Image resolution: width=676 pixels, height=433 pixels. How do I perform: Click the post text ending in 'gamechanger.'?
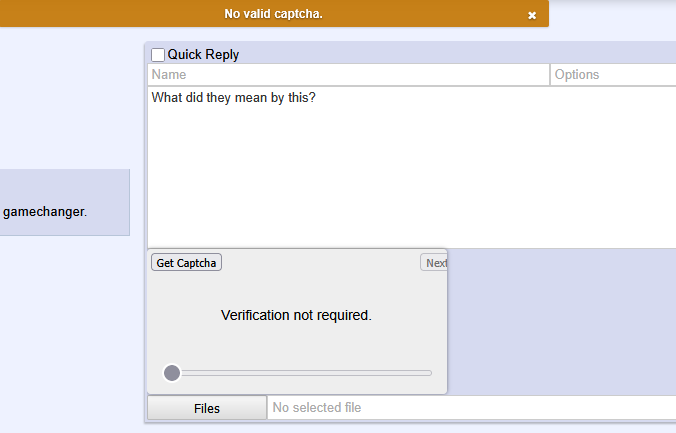tap(45, 212)
